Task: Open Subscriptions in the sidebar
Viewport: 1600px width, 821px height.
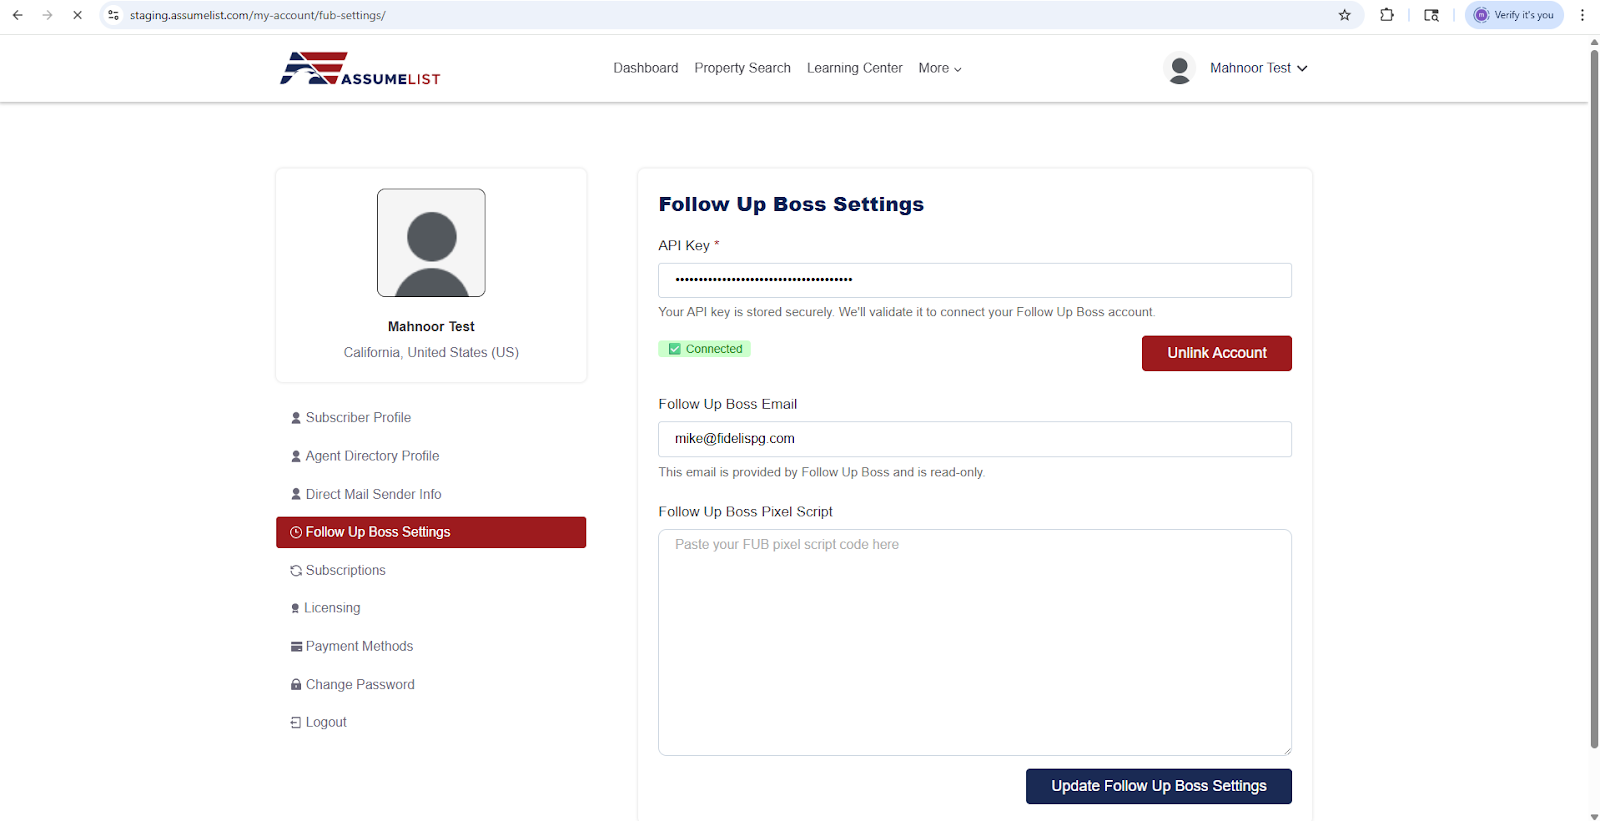Action: [x=338, y=570]
